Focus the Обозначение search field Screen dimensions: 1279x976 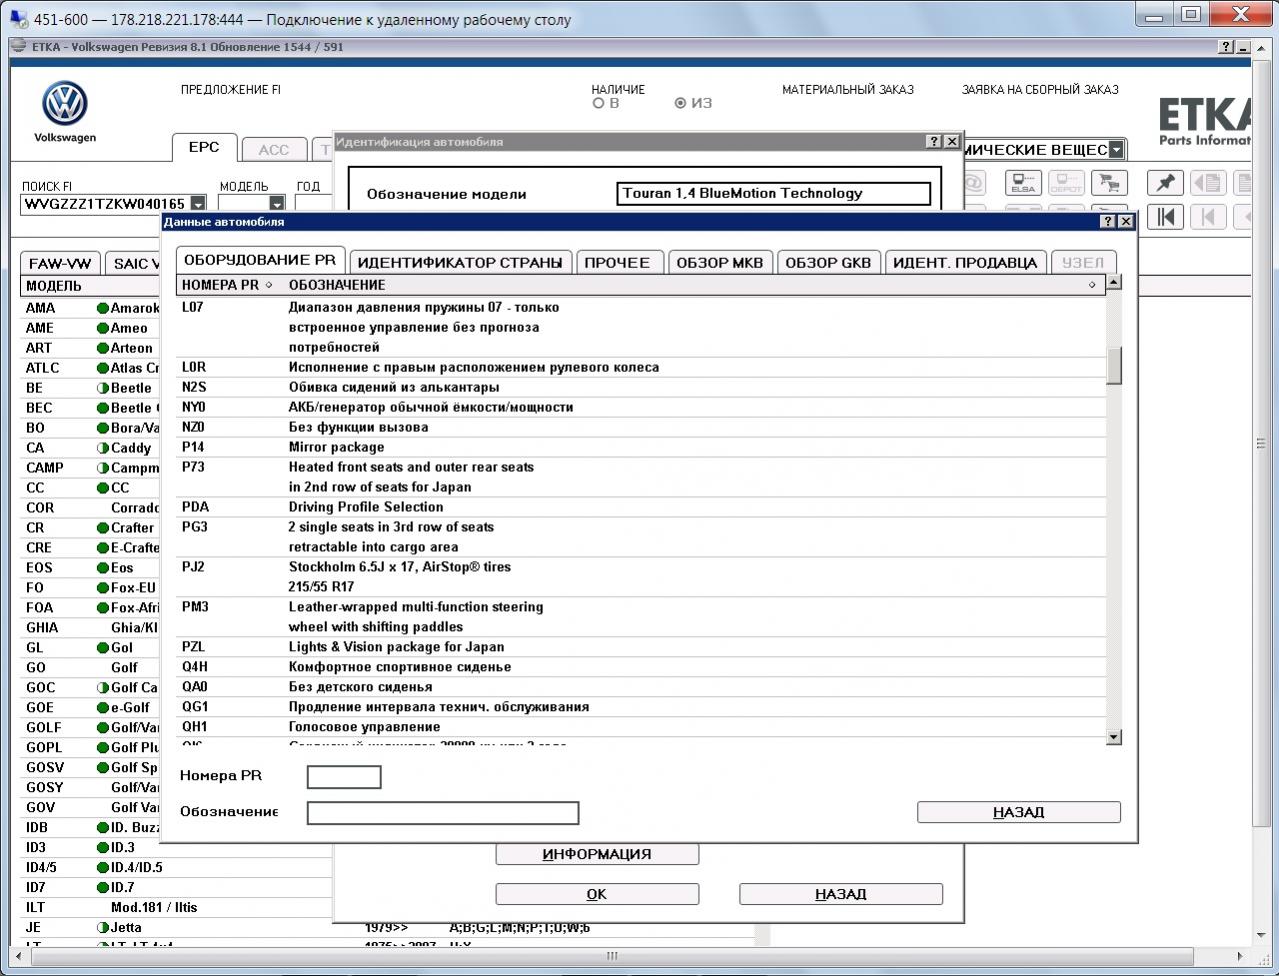[x=443, y=813]
